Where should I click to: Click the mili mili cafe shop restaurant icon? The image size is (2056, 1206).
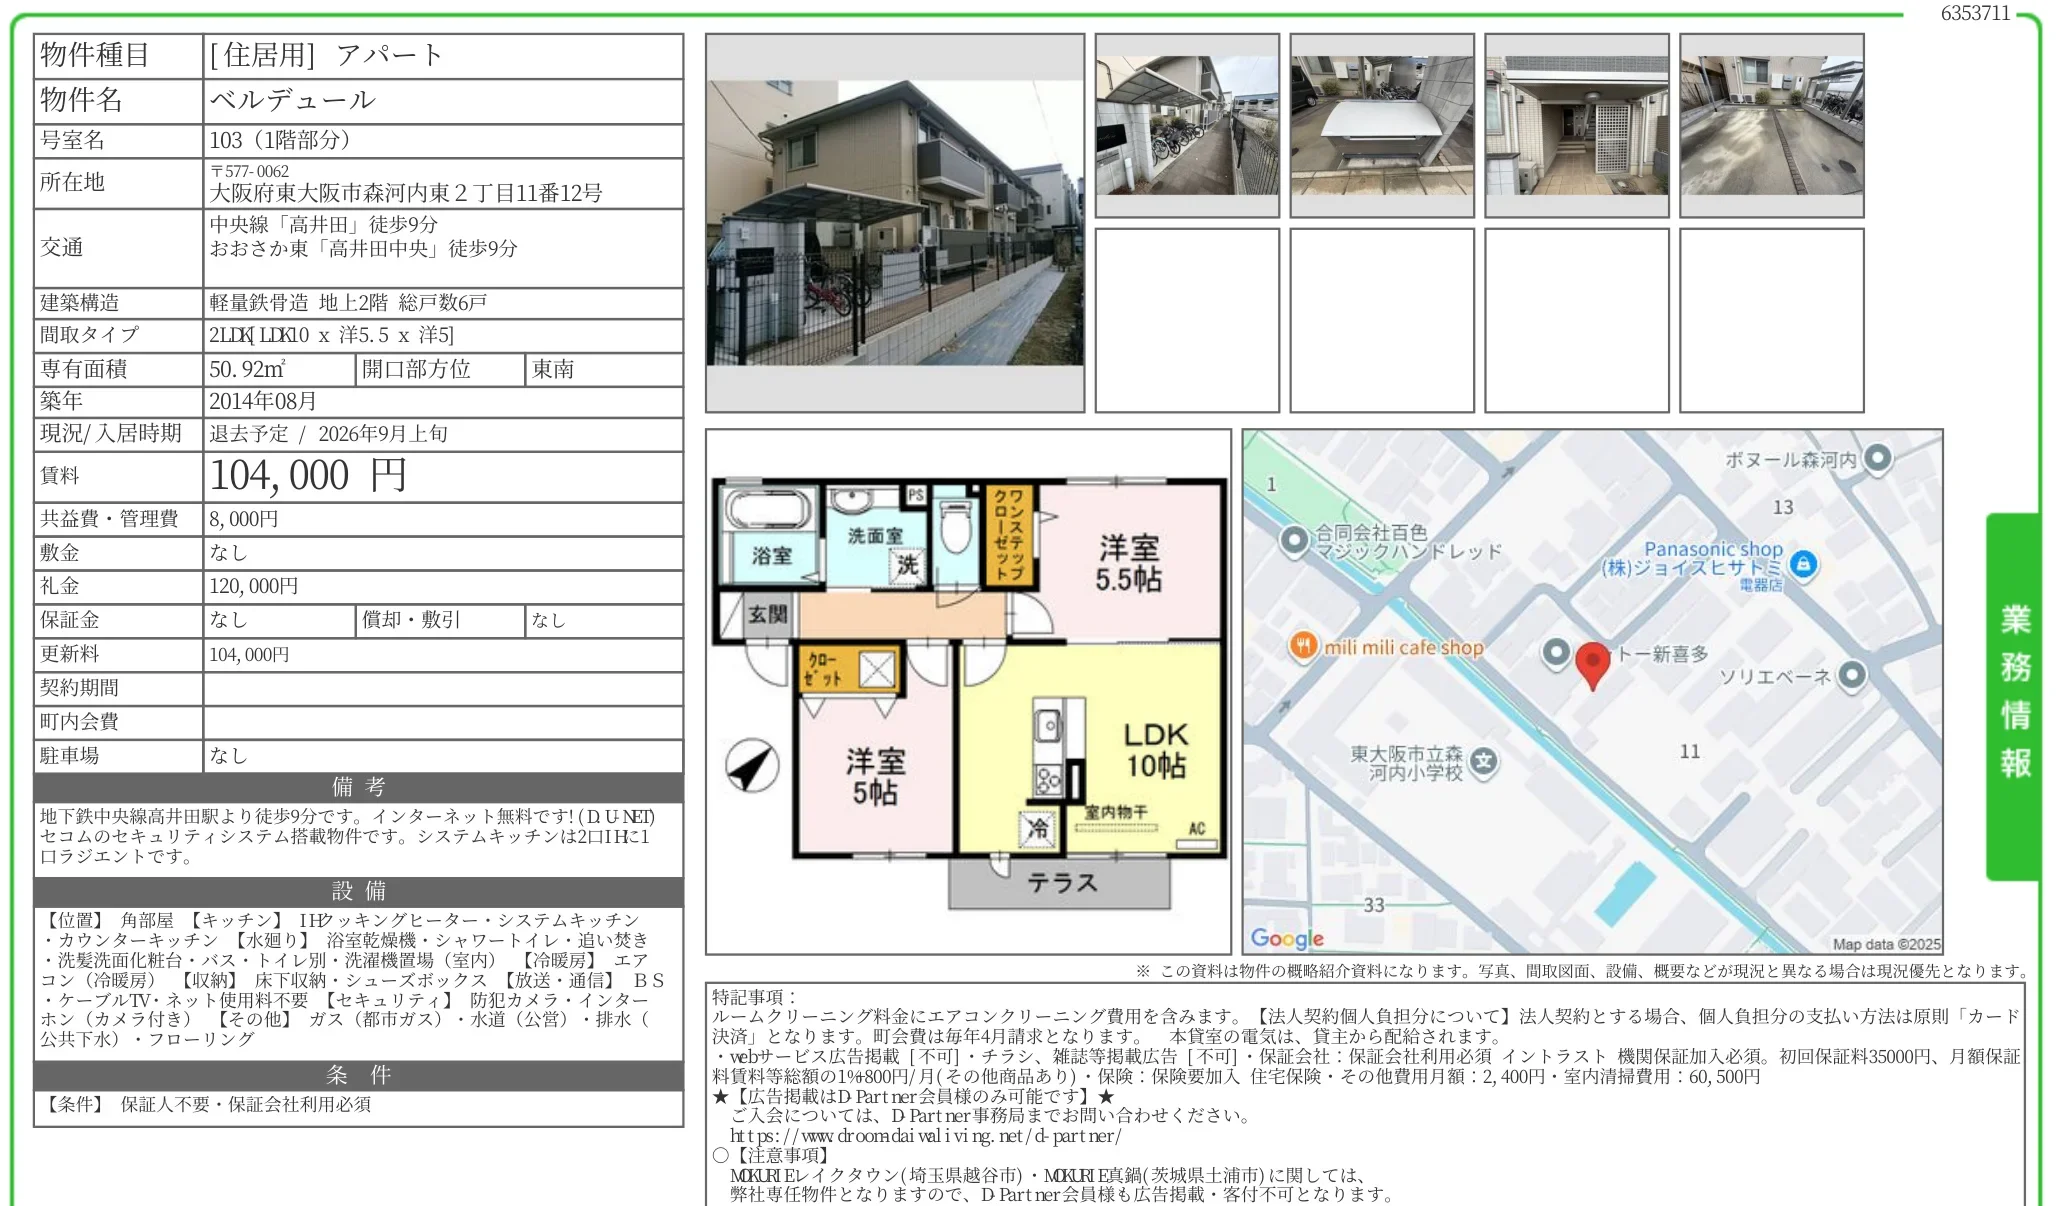pos(1301,646)
